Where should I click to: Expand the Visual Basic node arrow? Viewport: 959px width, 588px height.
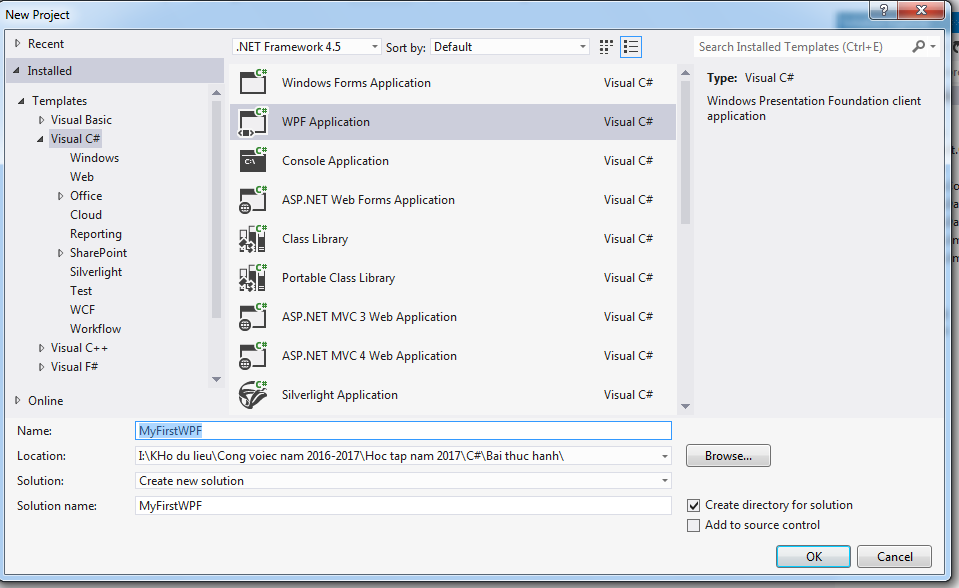coord(41,120)
